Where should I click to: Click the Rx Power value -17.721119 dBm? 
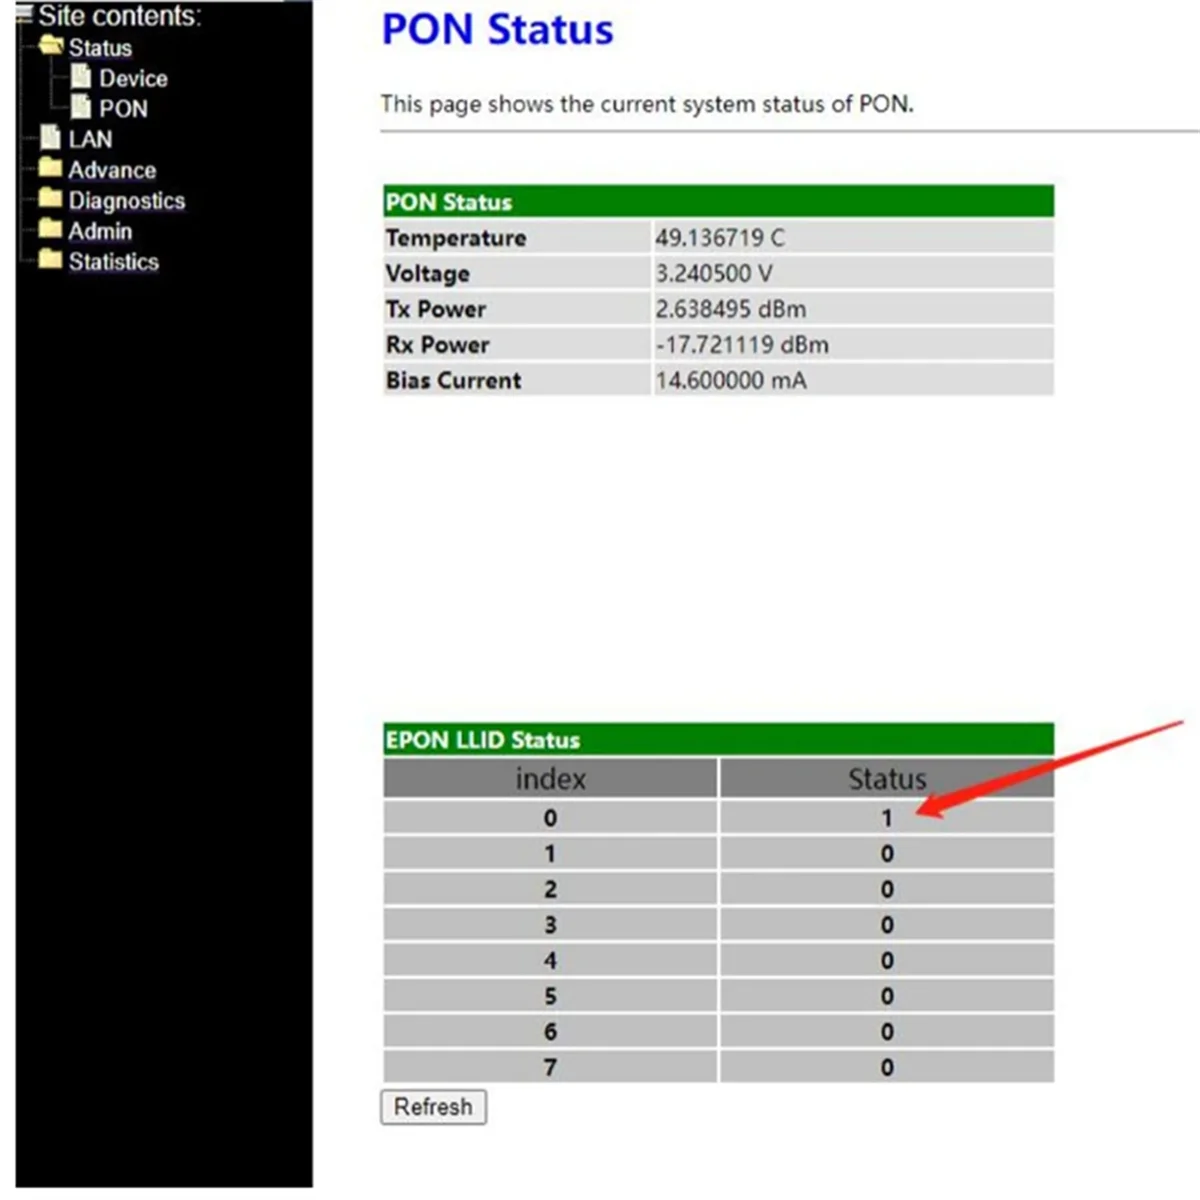tap(742, 345)
